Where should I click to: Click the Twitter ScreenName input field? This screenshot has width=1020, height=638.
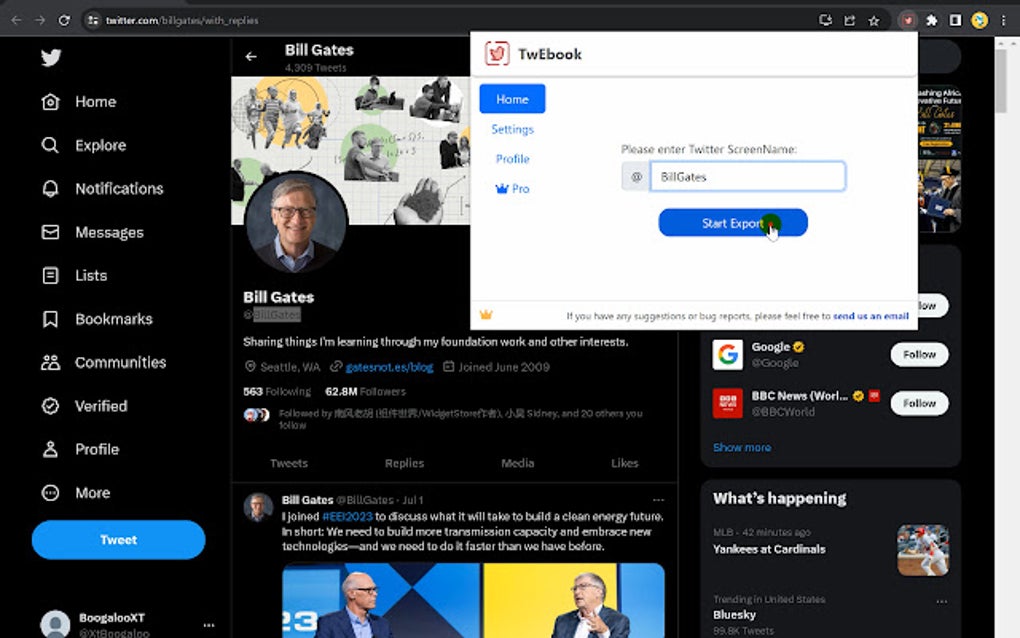pos(750,175)
